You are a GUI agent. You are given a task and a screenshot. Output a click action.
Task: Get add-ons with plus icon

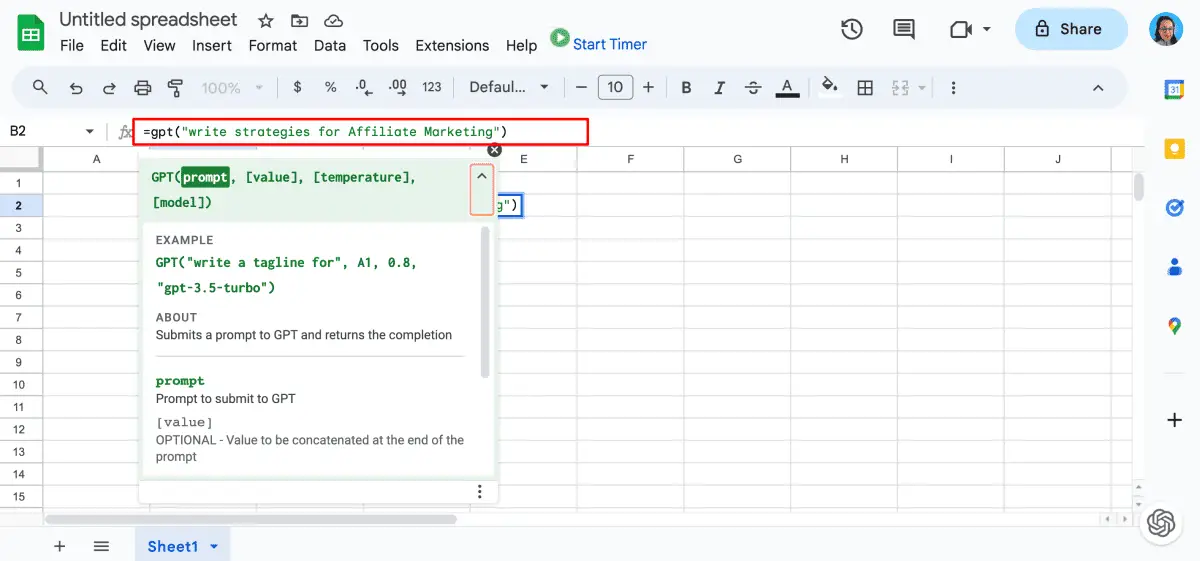[x=1174, y=420]
